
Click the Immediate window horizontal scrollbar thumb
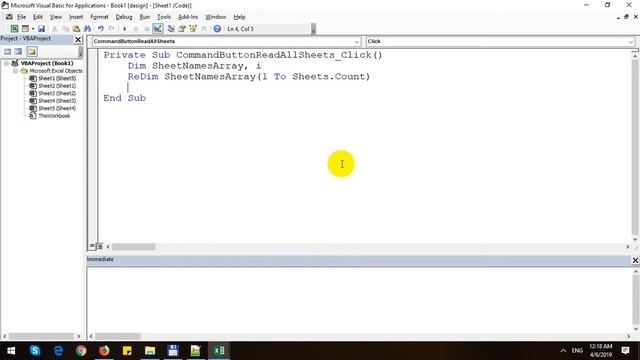pyautogui.click(x=118, y=336)
